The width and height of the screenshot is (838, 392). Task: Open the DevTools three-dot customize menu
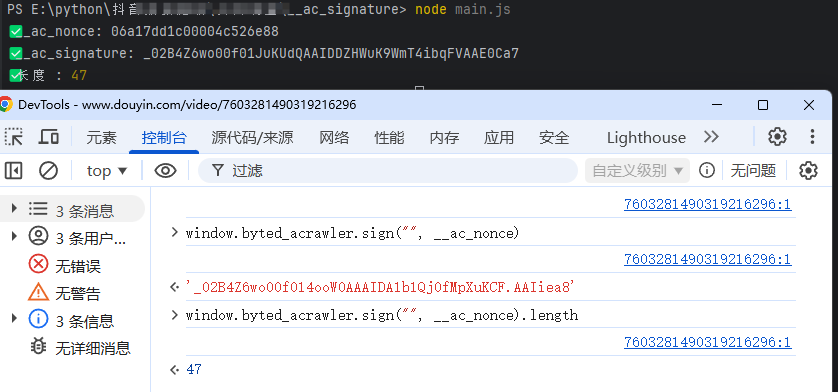tap(812, 137)
